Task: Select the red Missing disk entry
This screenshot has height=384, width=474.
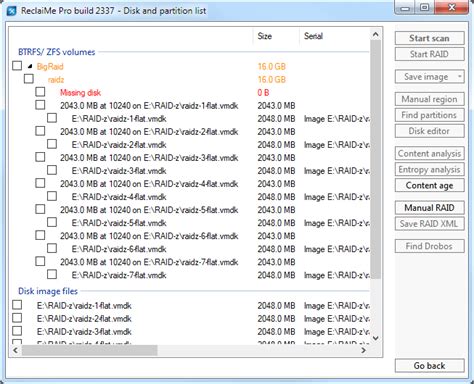Action: pyautogui.click(x=80, y=93)
